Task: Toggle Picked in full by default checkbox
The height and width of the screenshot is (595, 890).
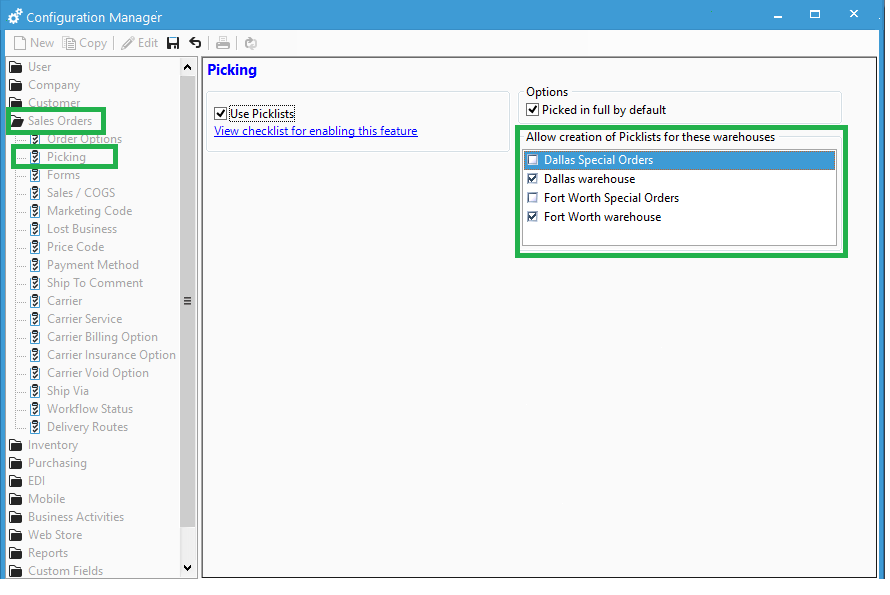Action: (532, 110)
